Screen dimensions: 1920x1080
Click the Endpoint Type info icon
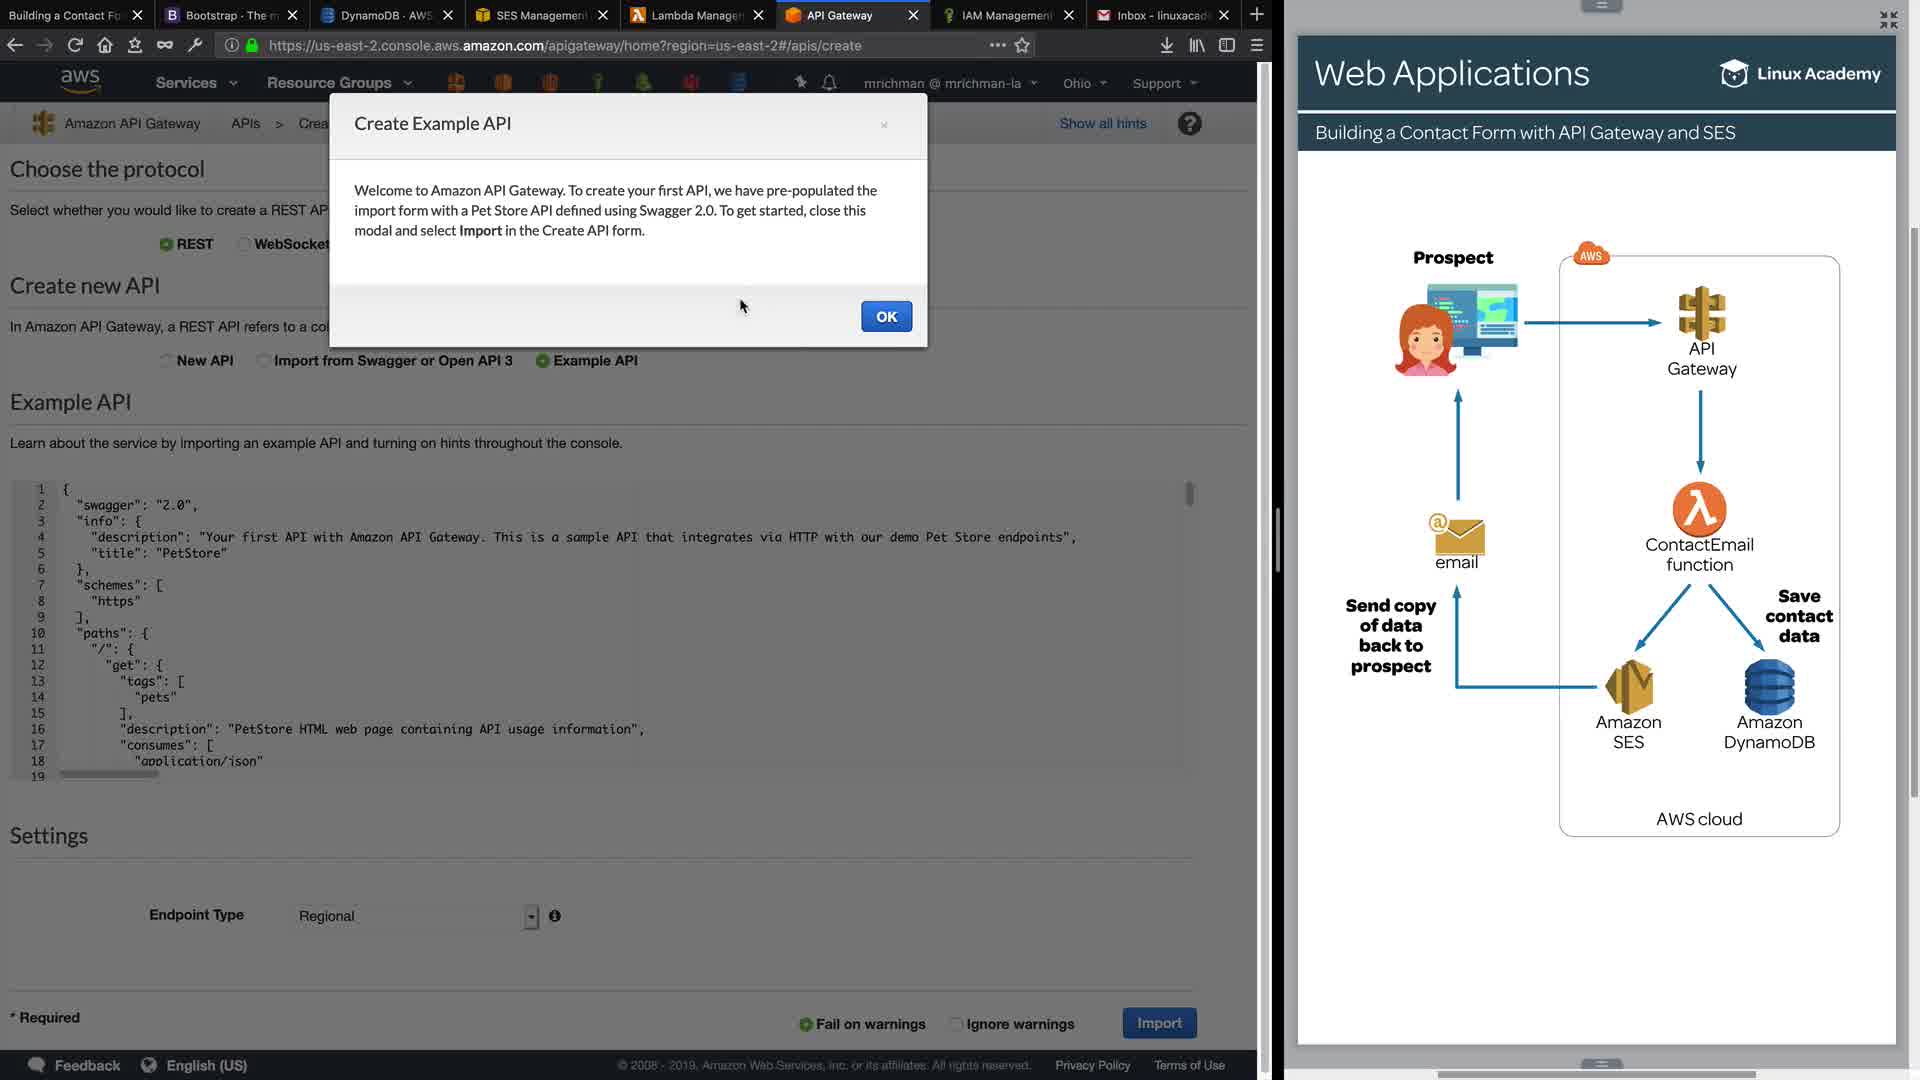click(555, 916)
